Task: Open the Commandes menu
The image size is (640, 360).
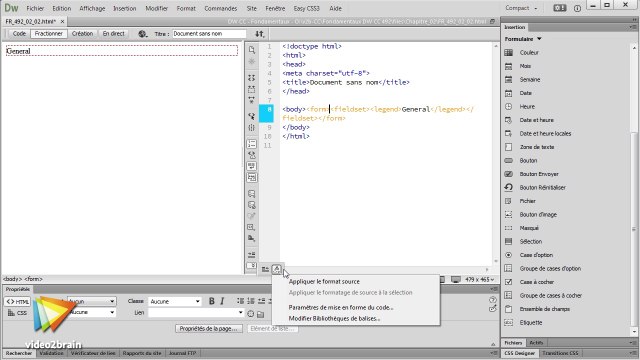Action: point(221,8)
